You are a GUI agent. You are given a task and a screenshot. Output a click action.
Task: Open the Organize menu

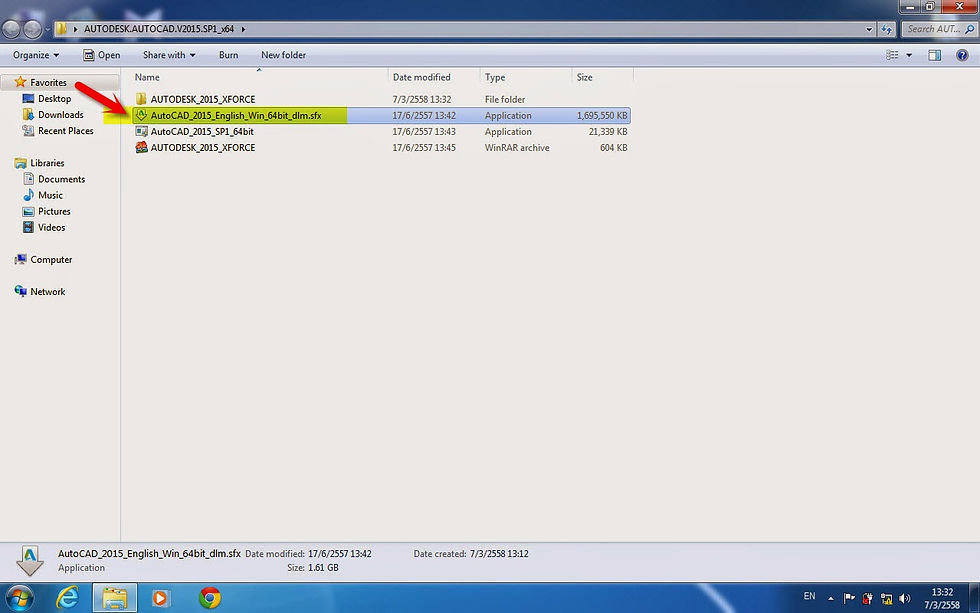pos(36,55)
